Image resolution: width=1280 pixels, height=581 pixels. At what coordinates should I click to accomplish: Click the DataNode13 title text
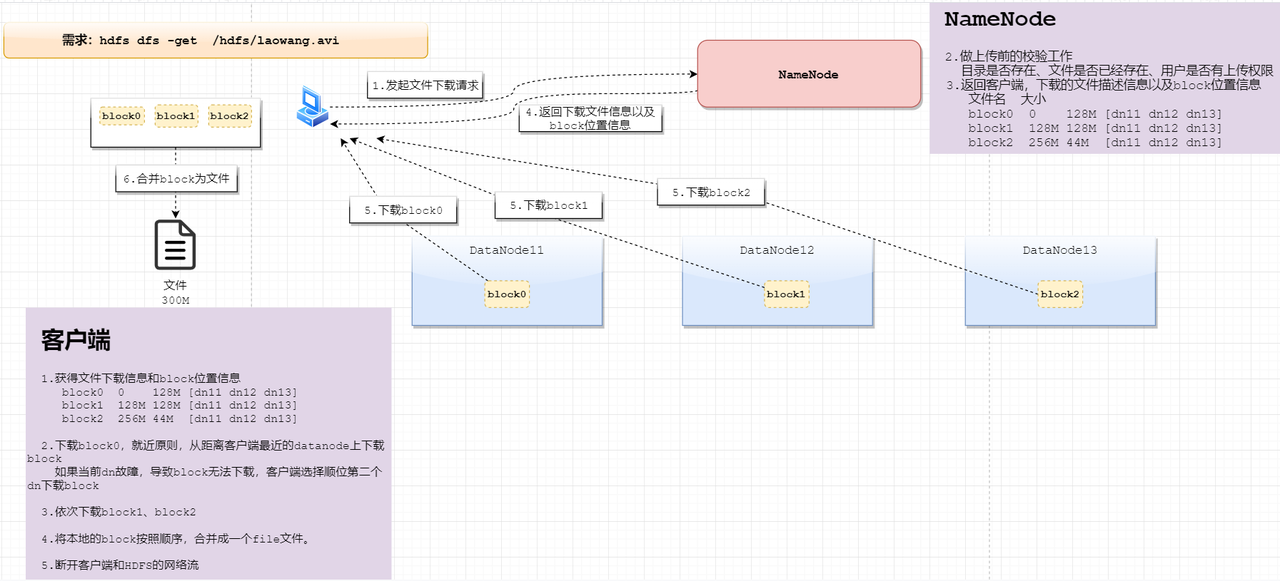1060,250
